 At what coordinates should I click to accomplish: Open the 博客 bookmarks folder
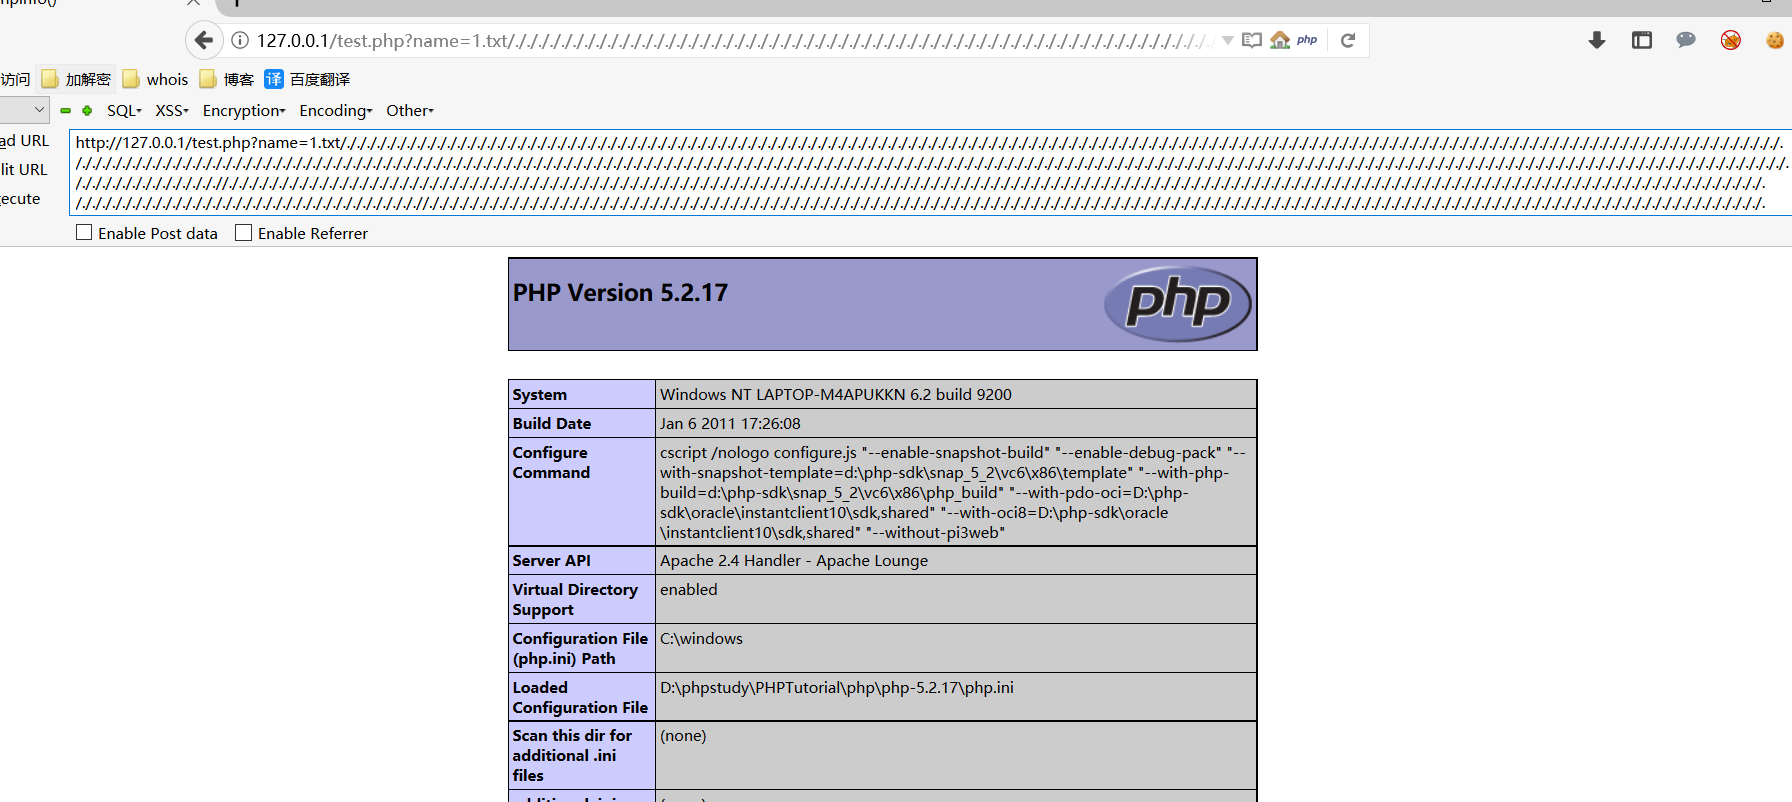(226, 79)
